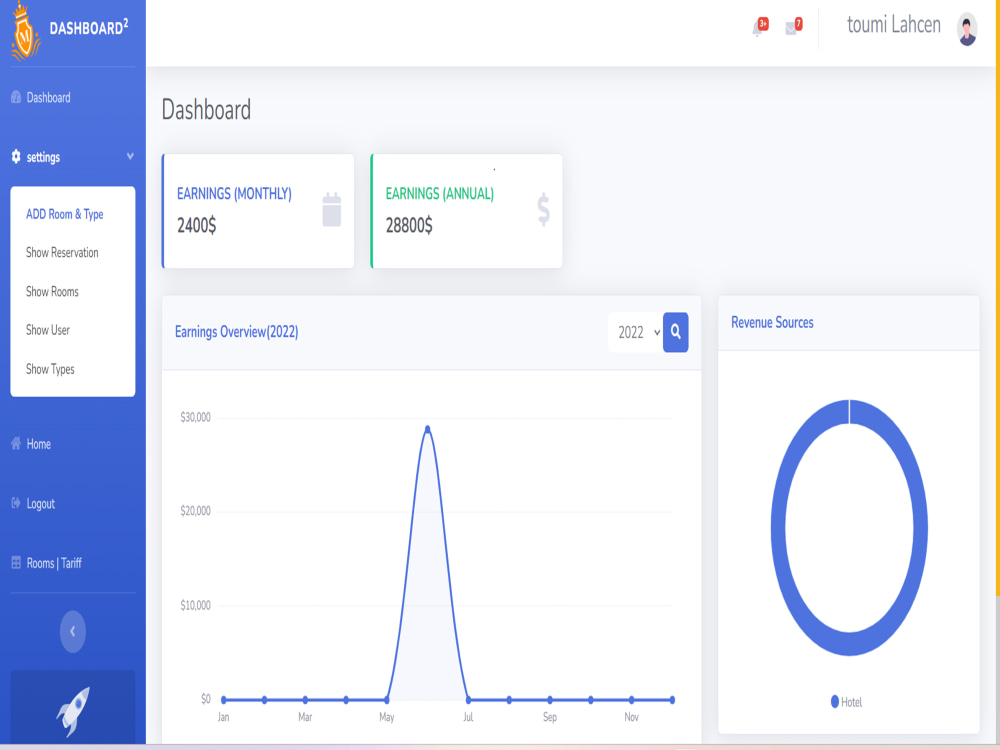The height and width of the screenshot is (750, 1000).
Task: Click the Jul data point on chart
Action: 468,700
